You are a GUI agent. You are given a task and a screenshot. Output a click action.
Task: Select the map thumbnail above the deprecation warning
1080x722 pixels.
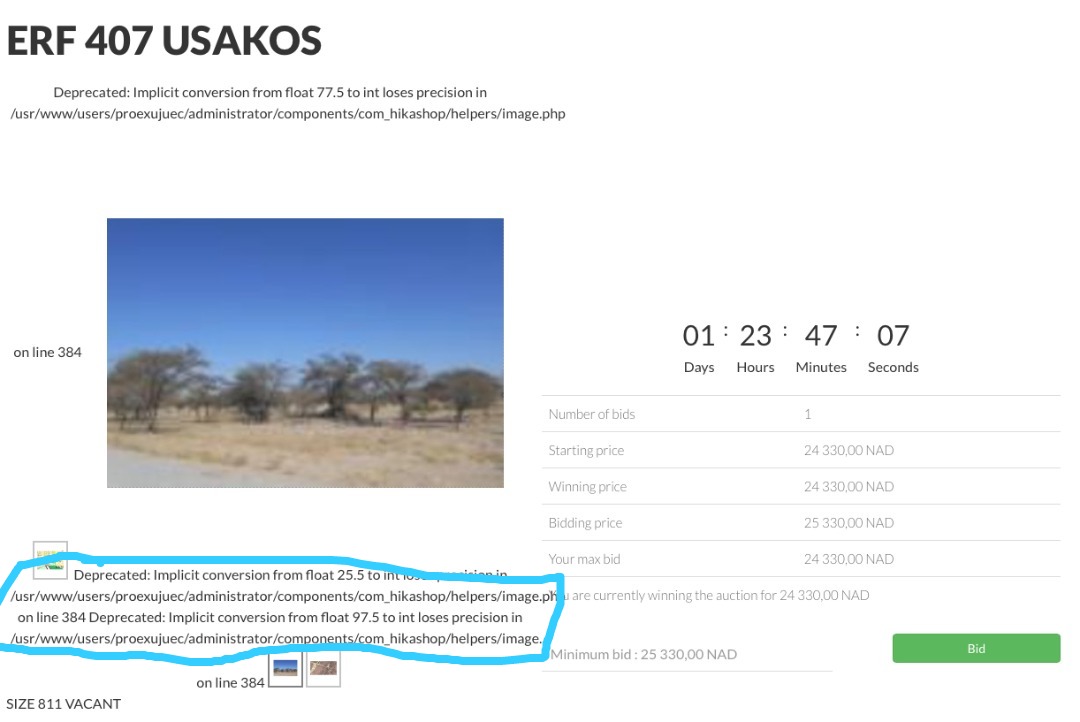[50, 560]
